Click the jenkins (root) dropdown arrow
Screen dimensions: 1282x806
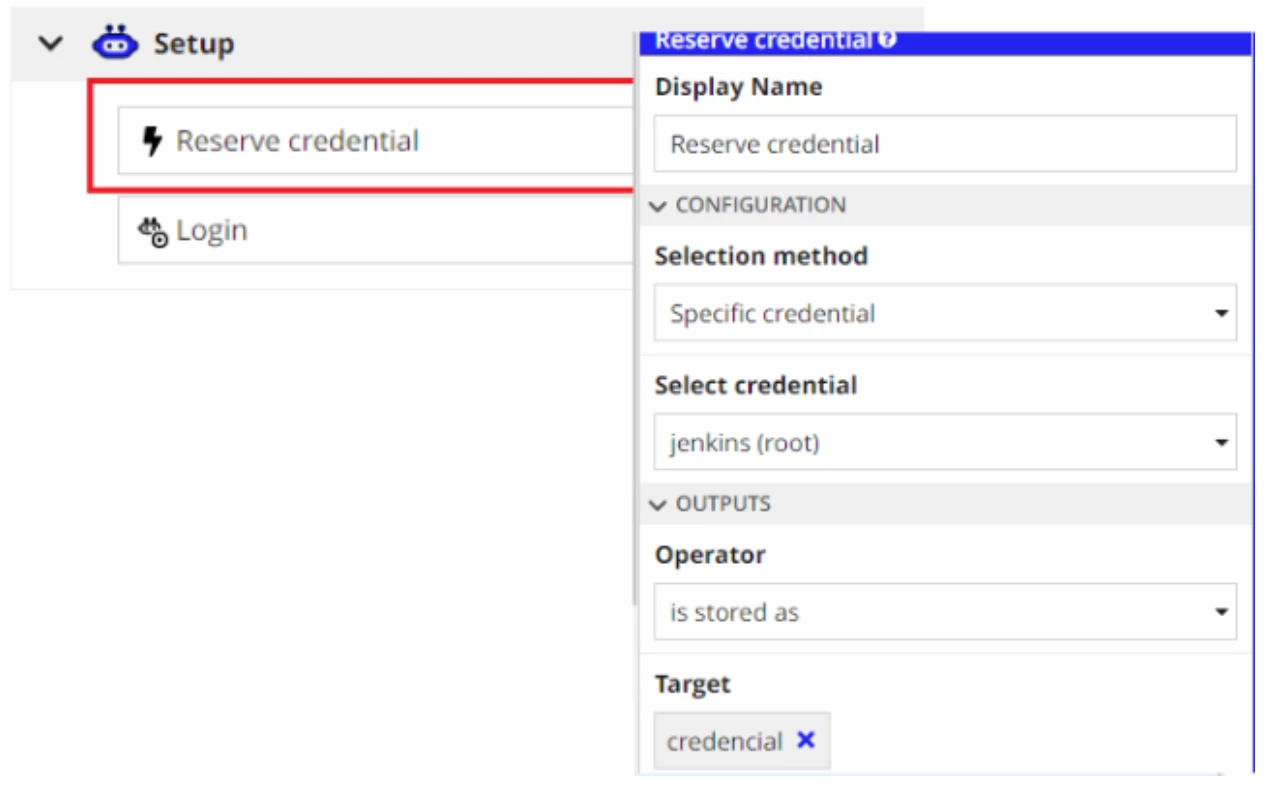1221,443
